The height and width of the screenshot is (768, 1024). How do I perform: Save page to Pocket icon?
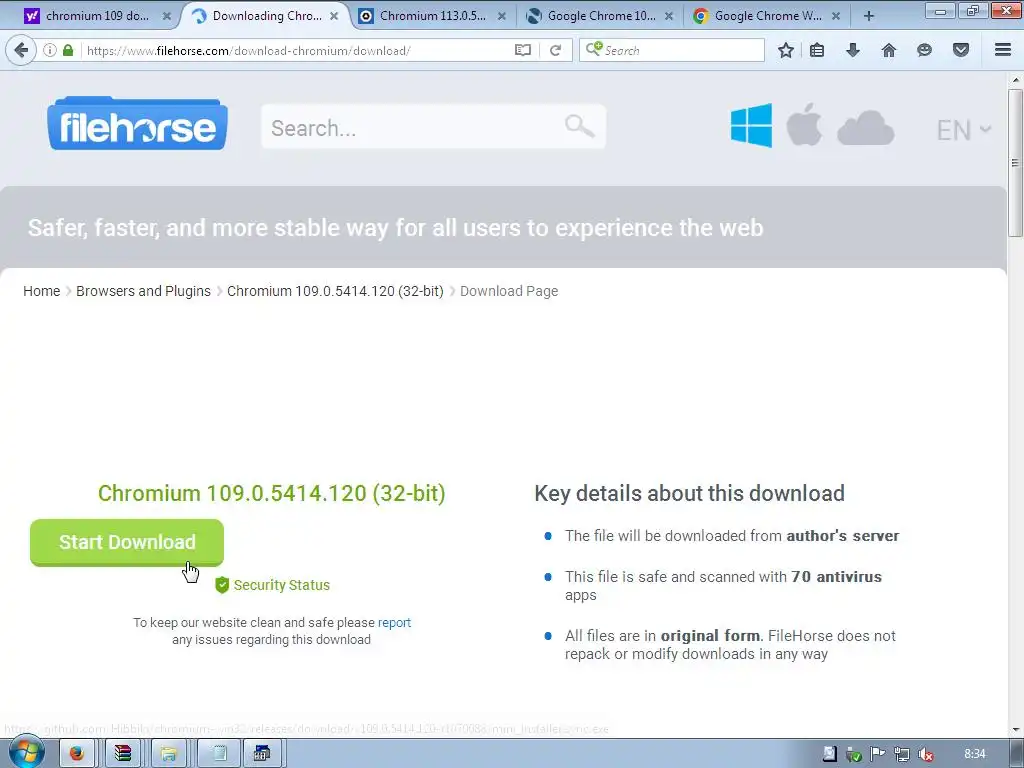coord(961,50)
